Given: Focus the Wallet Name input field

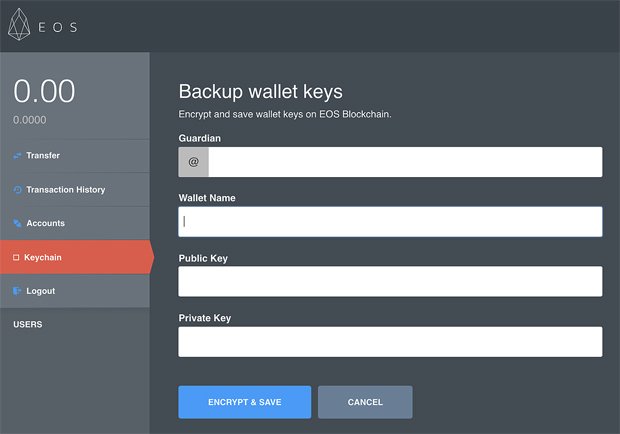Looking at the screenshot, I should click(x=390, y=222).
